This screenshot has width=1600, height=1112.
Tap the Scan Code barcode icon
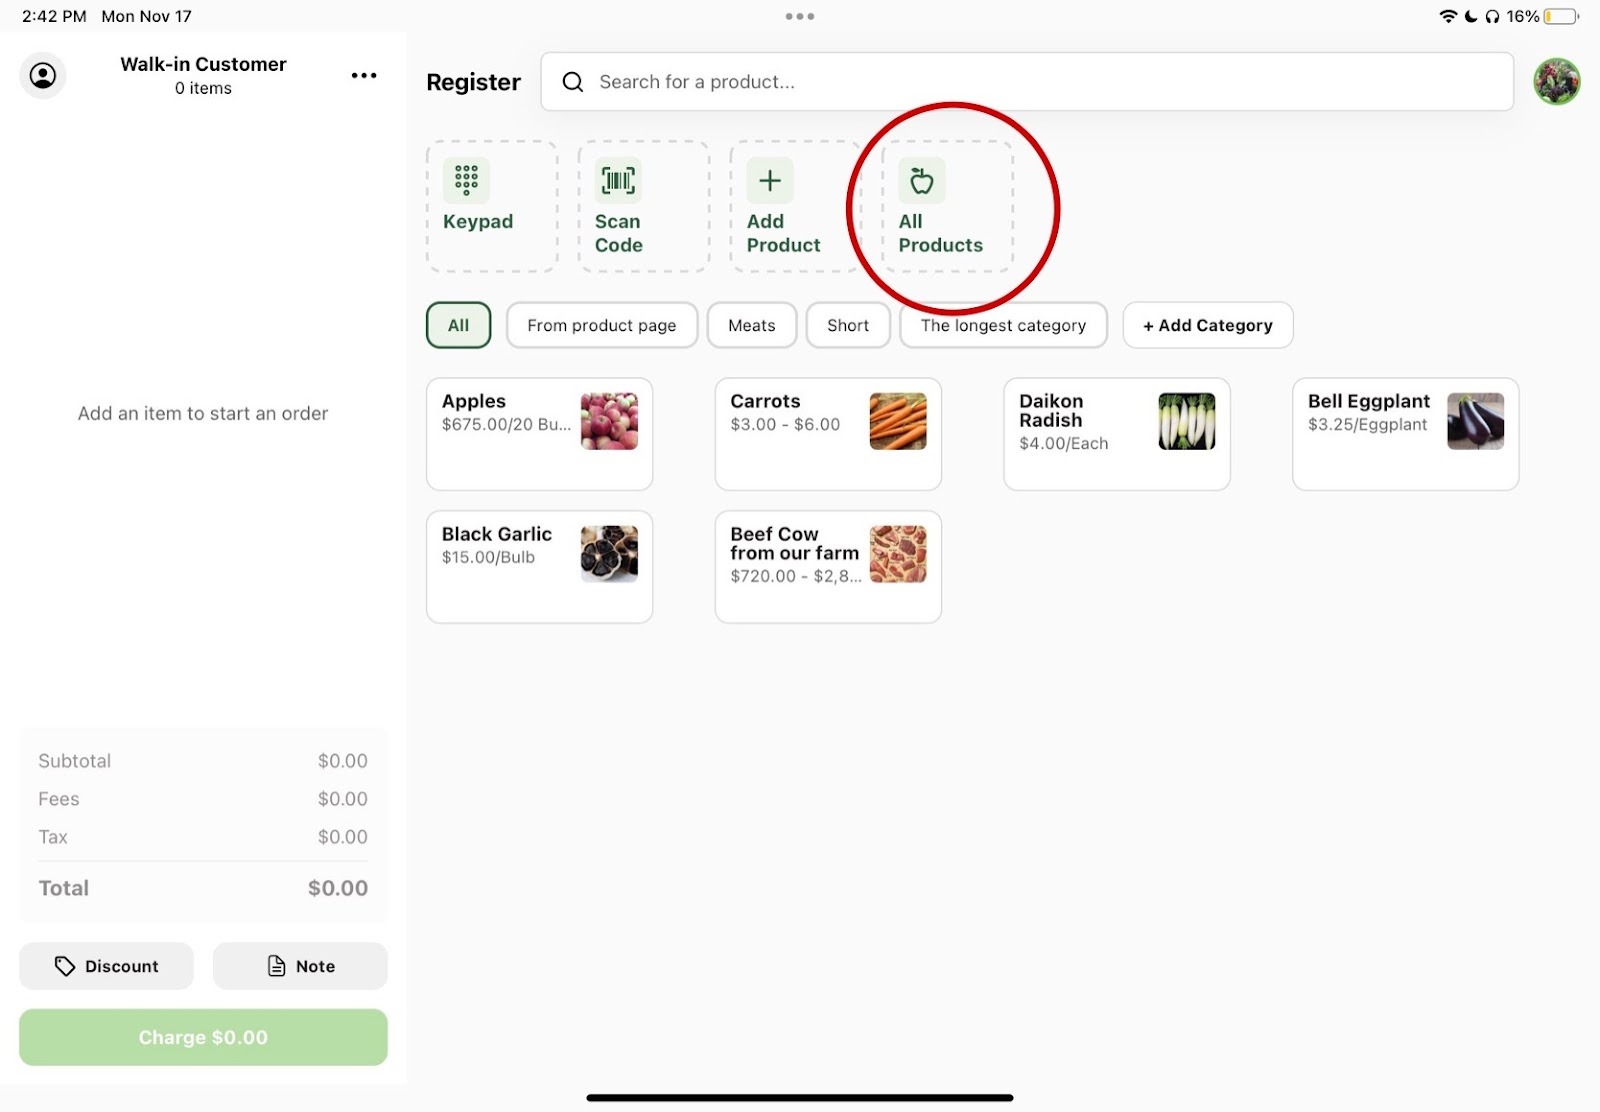pyautogui.click(x=618, y=181)
